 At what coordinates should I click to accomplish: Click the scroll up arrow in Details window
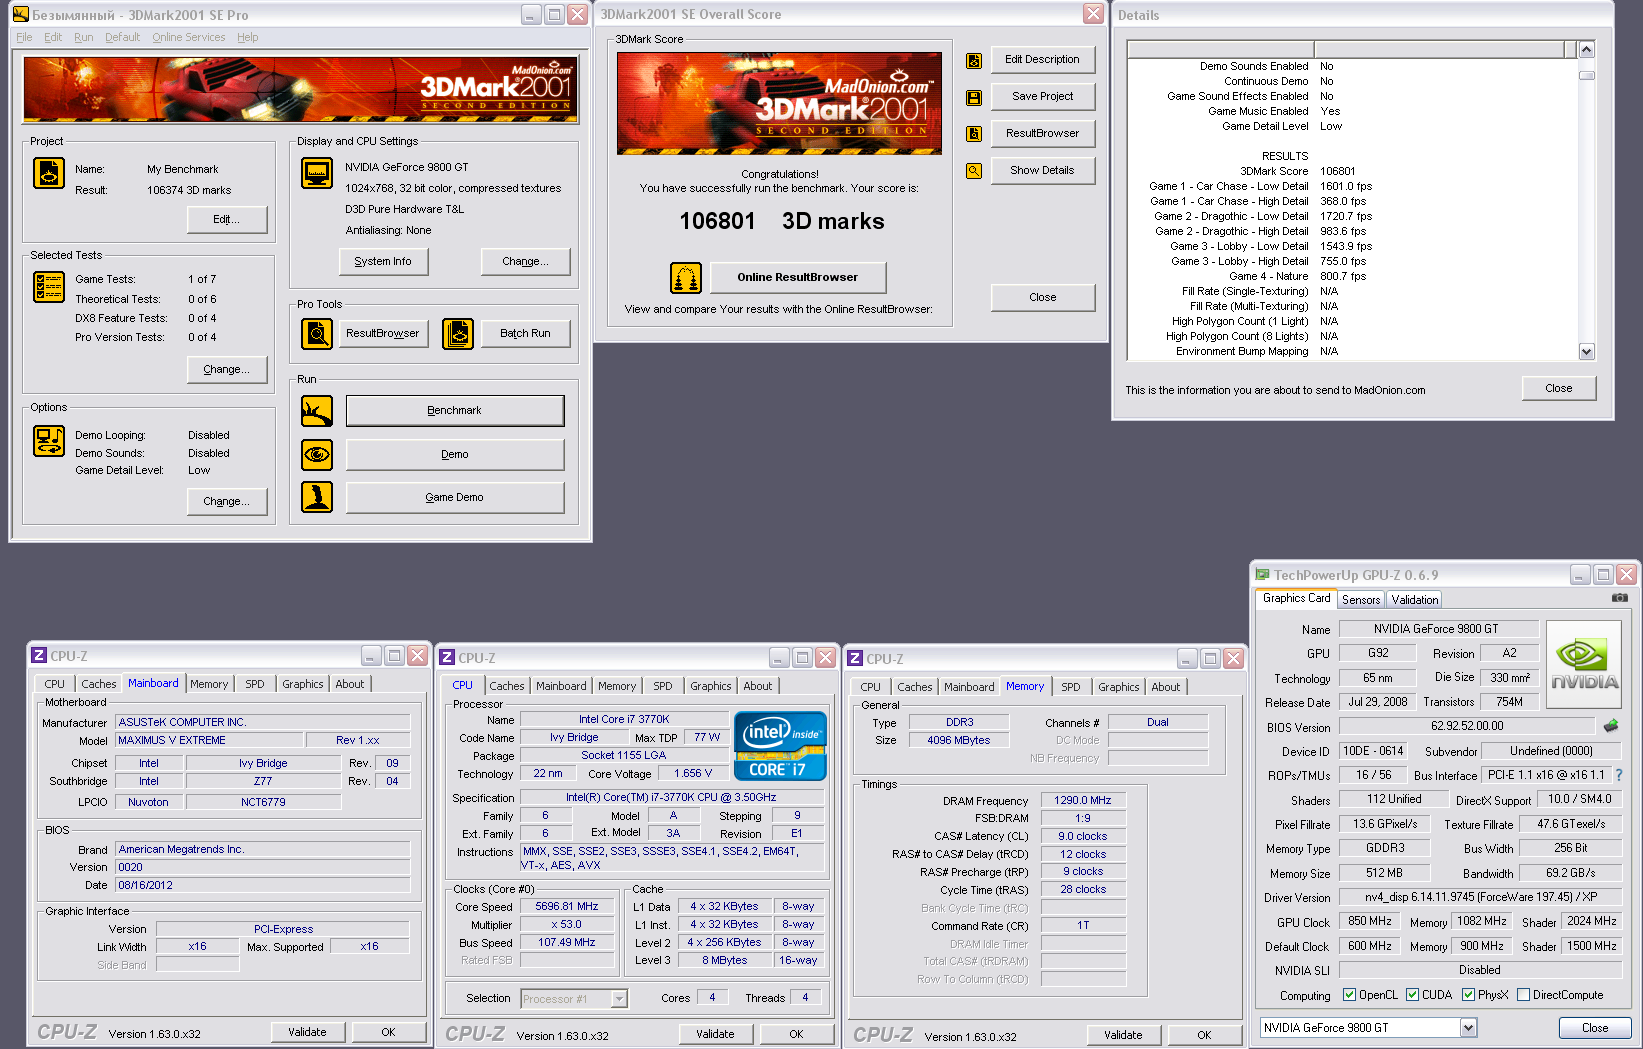1587,49
